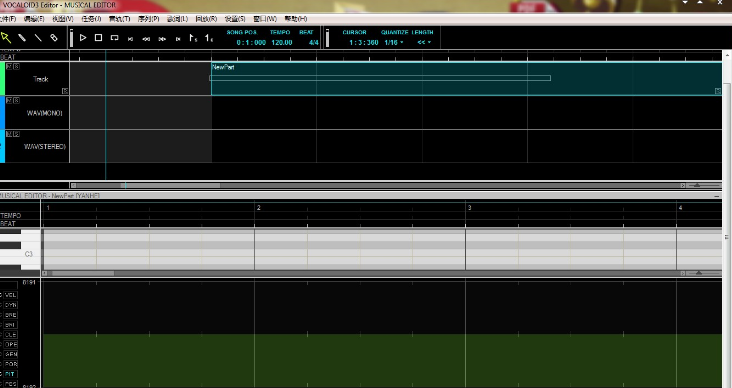Select the DYN control parameter
This screenshot has width=732, height=388.
click(10, 305)
